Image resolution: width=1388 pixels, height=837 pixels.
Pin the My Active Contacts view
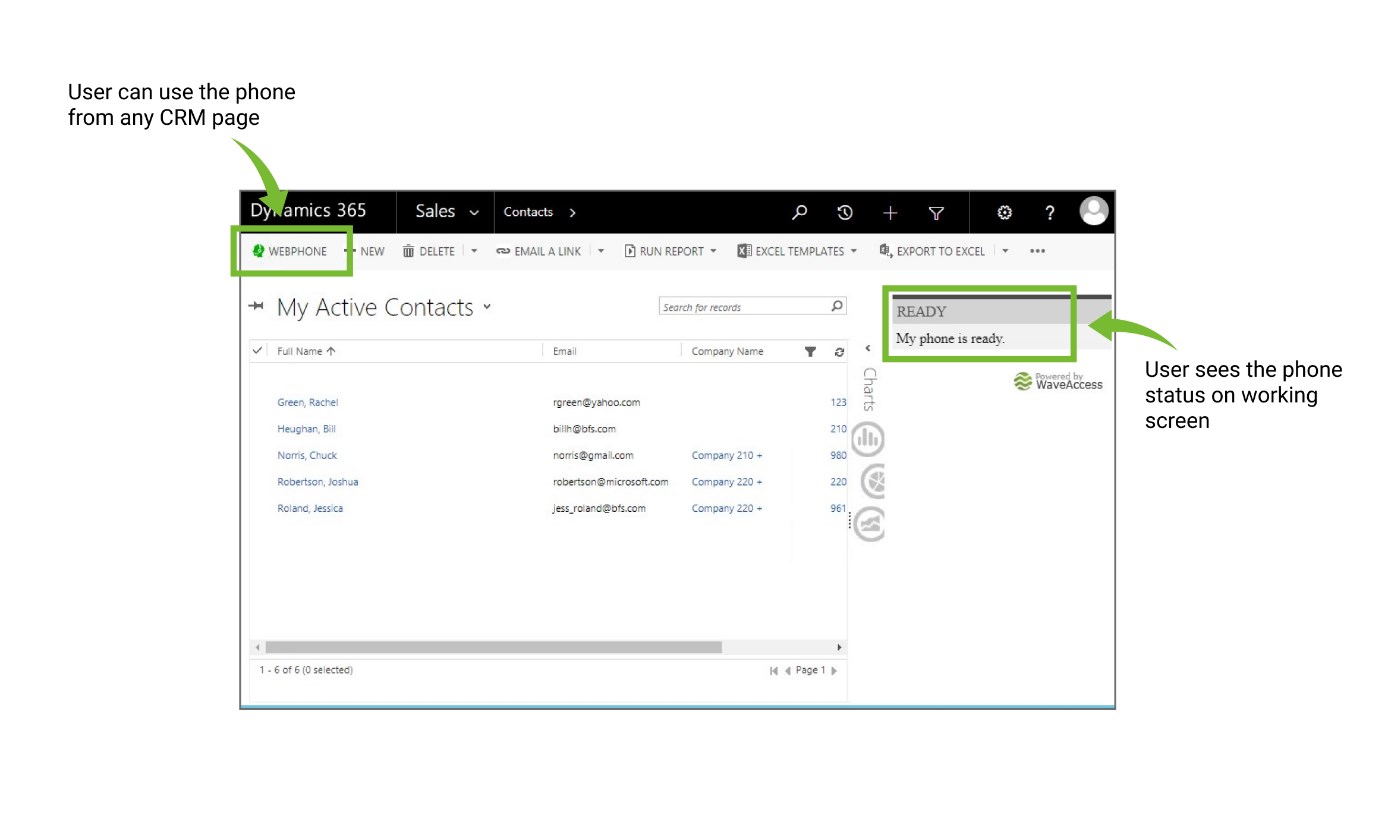256,306
